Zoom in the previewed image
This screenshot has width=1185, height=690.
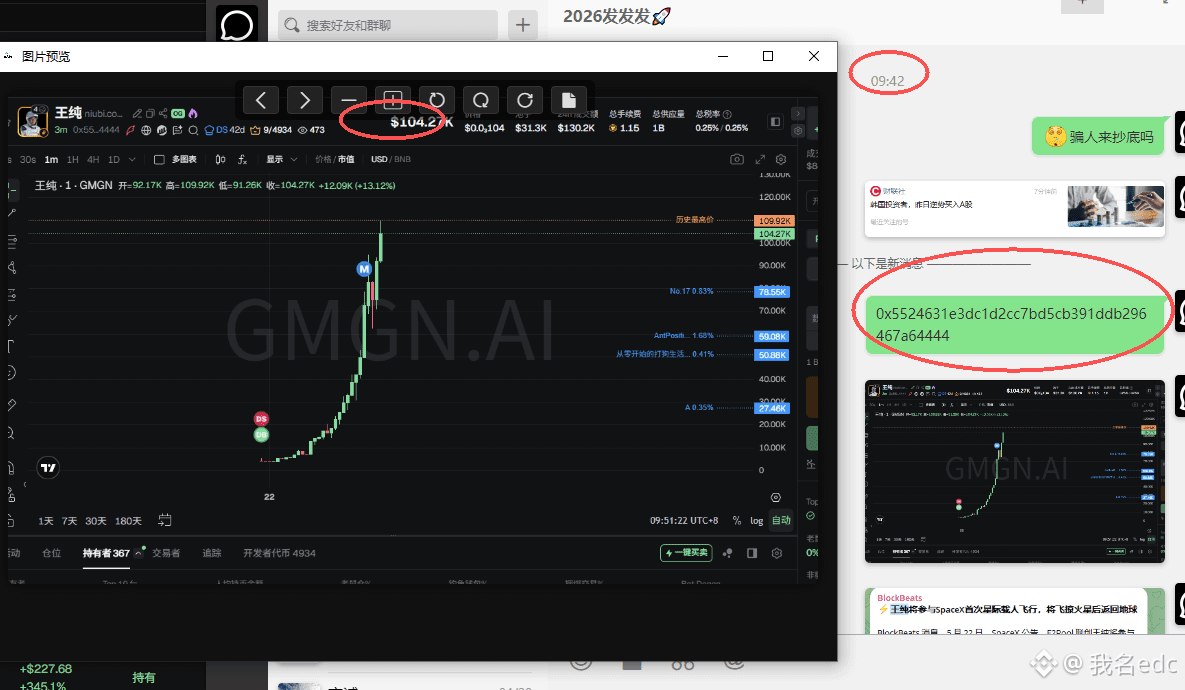pos(393,100)
